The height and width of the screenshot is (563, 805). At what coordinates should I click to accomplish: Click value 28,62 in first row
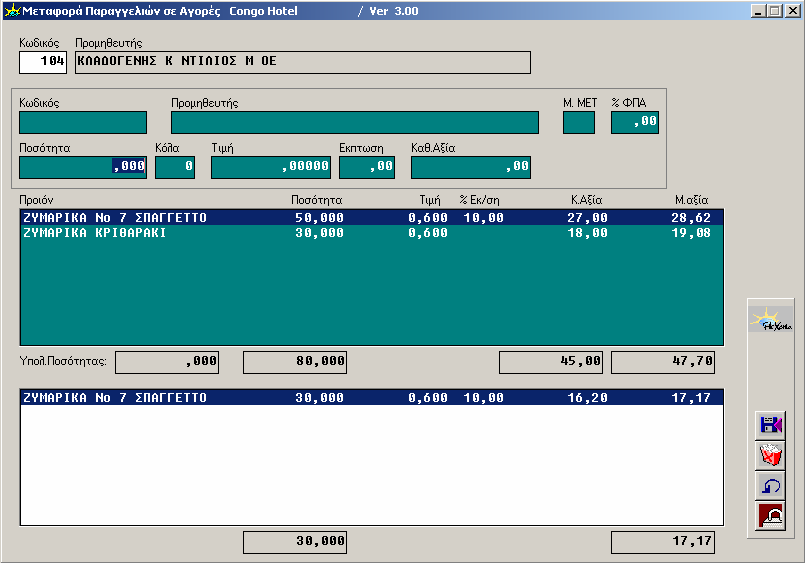coord(691,218)
